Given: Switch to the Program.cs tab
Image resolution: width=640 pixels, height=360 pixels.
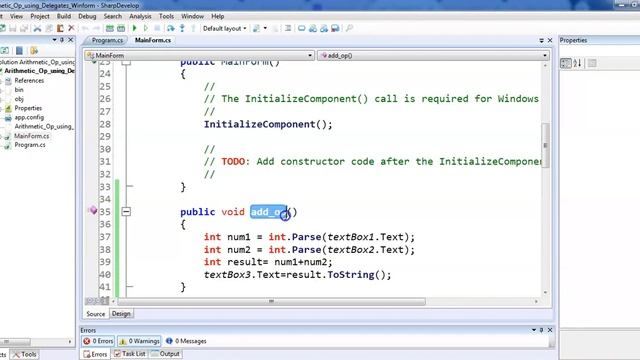Looking at the screenshot, I should (x=107, y=40).
